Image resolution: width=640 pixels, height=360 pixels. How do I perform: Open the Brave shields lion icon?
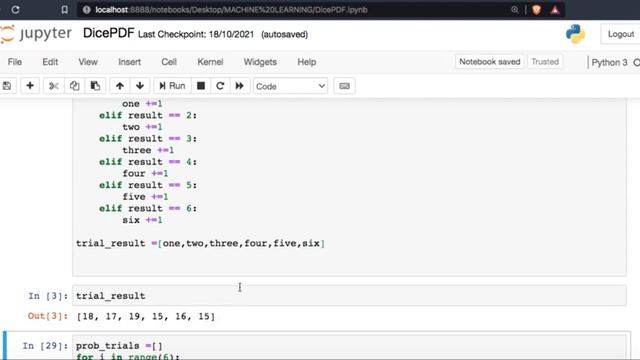coord(536,10)
